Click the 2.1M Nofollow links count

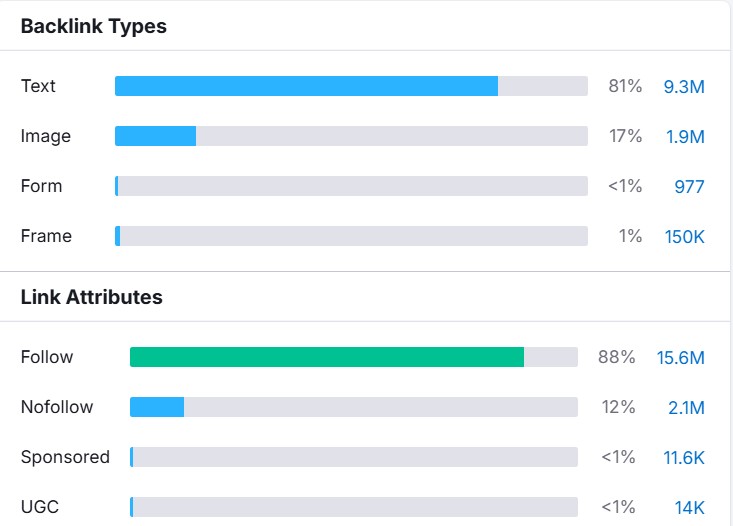(x=685, y=408)
